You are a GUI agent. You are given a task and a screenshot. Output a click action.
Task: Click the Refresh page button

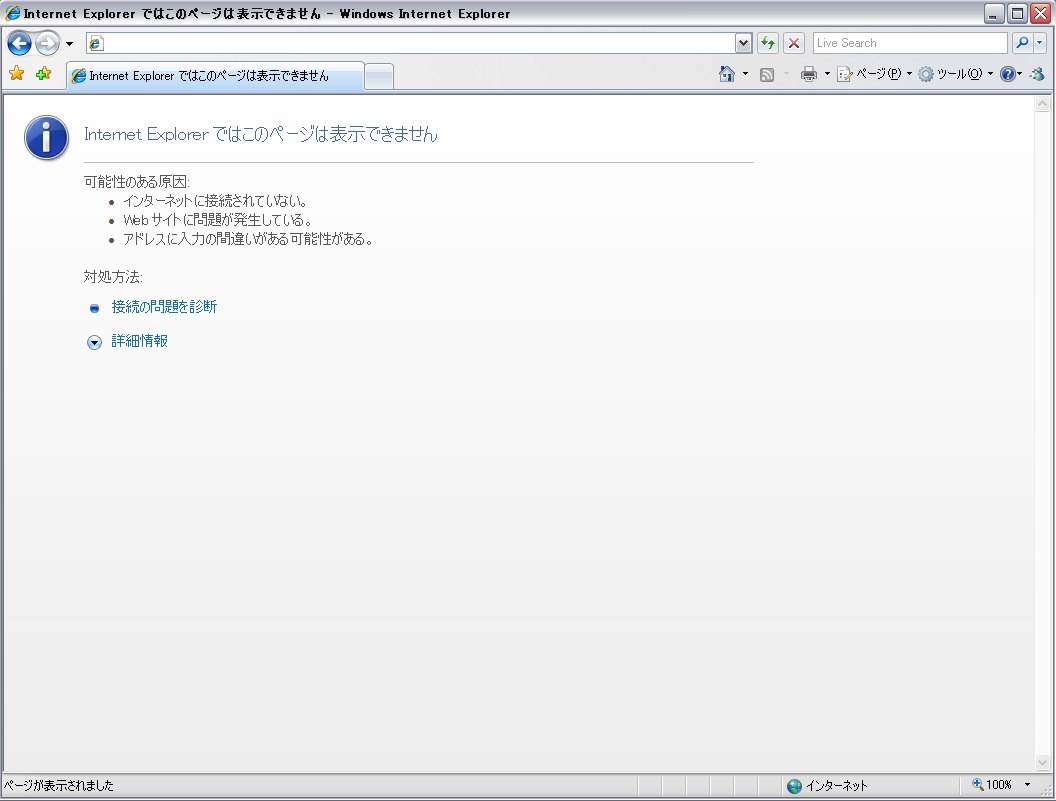768,43
